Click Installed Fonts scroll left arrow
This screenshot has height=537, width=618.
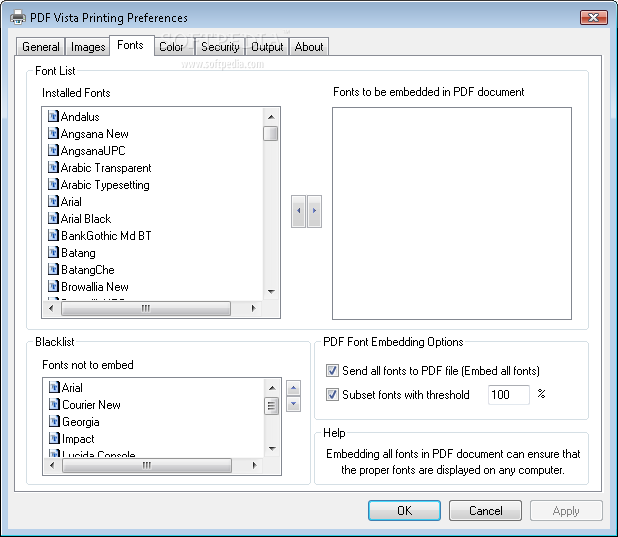[x=51, y=308]
